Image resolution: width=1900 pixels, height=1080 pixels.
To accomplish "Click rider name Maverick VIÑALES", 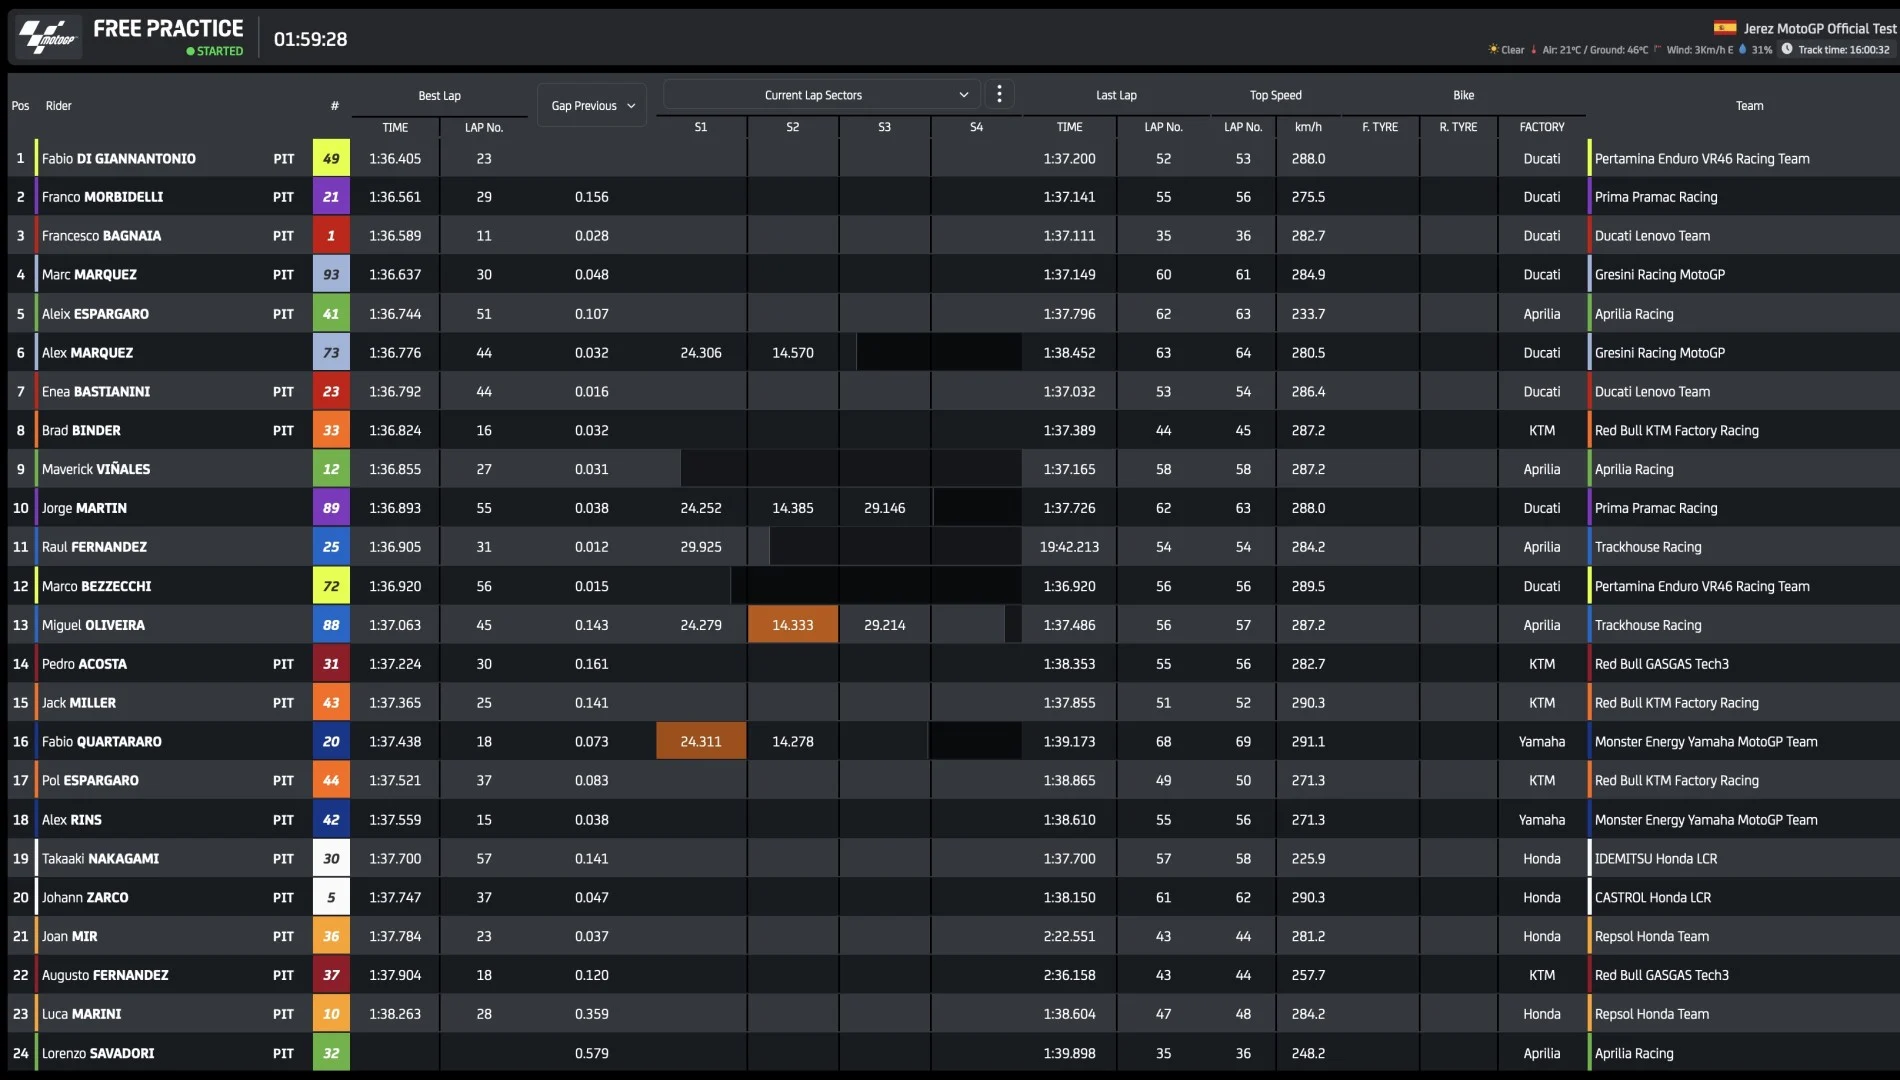I will (x=96, y=469).
